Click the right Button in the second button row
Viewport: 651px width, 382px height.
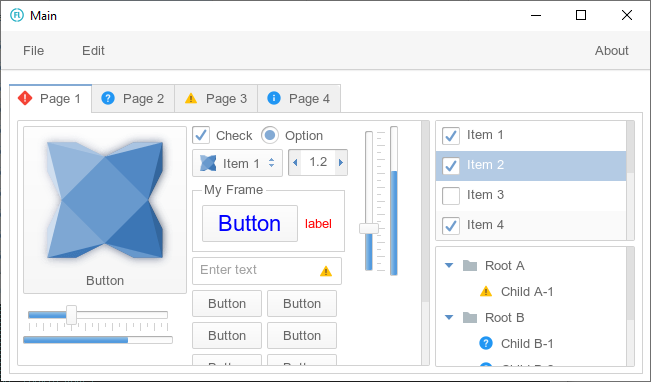pos(302,335)
